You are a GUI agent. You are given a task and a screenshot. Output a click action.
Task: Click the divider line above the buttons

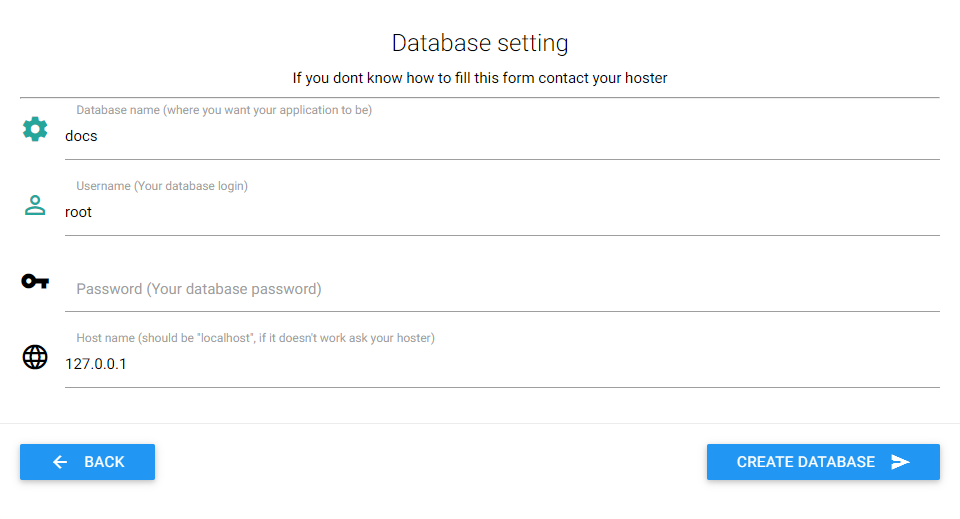point(480,423)
